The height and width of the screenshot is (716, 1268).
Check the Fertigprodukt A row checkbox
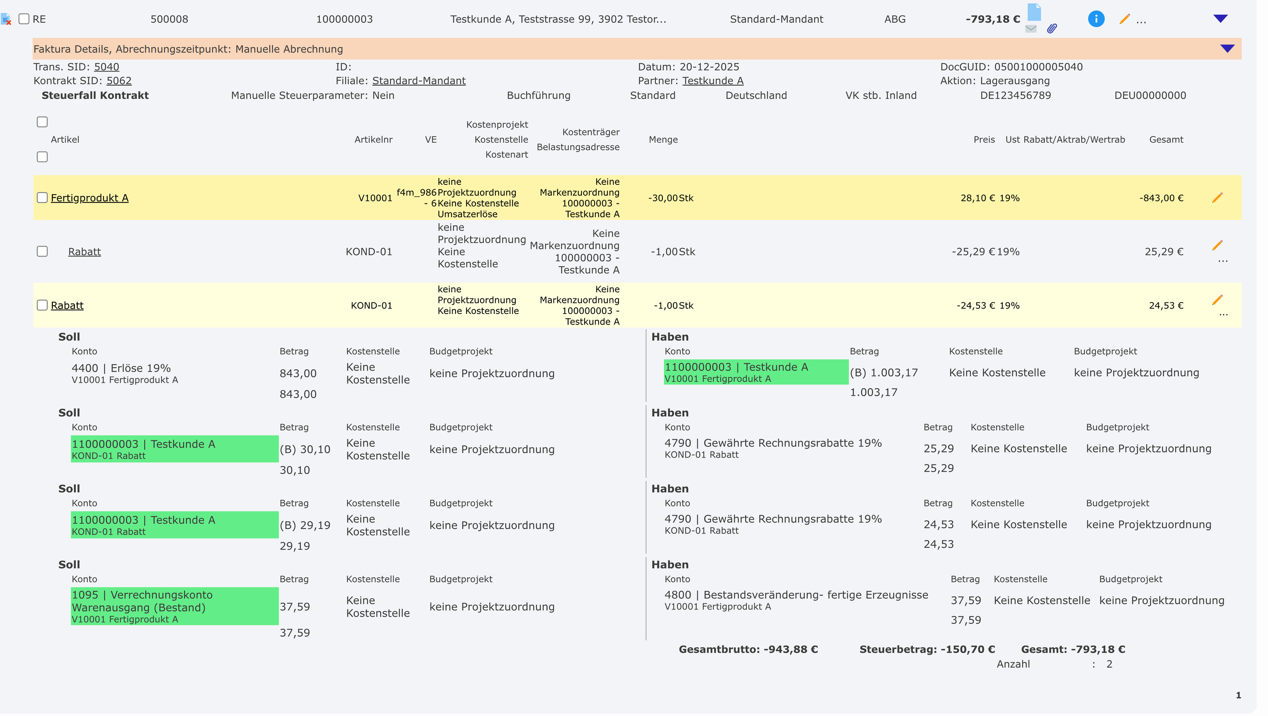(x=42, y=198)
